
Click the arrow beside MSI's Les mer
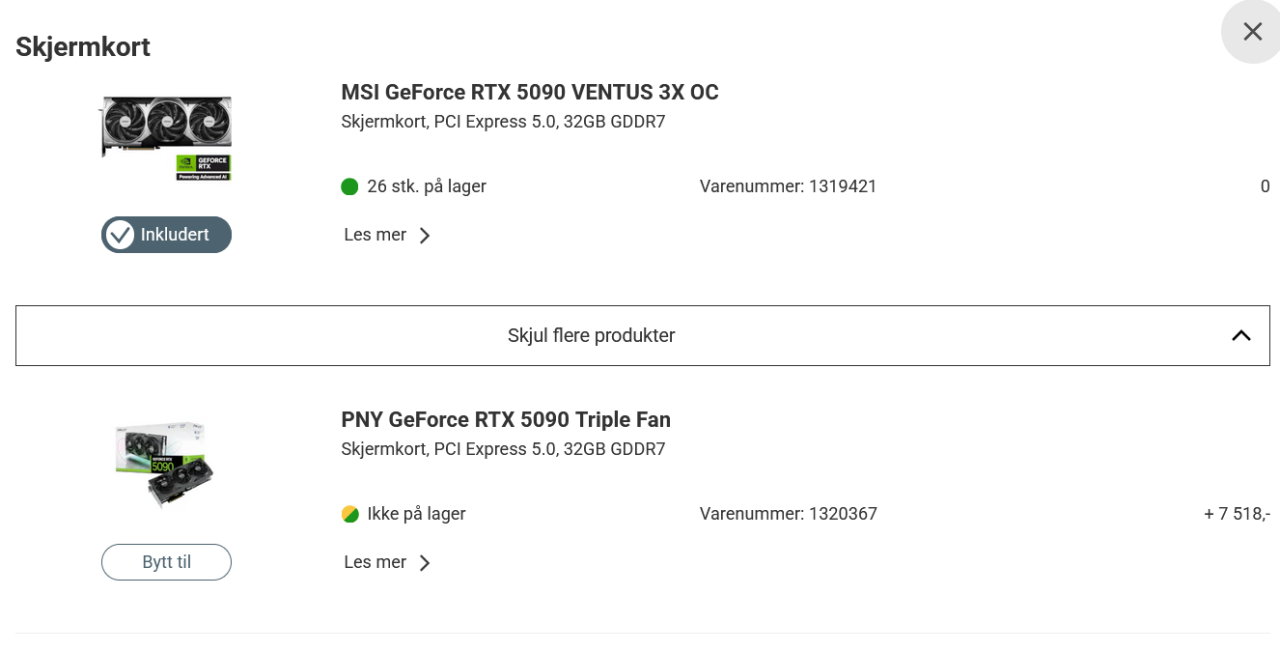(425, 236)
